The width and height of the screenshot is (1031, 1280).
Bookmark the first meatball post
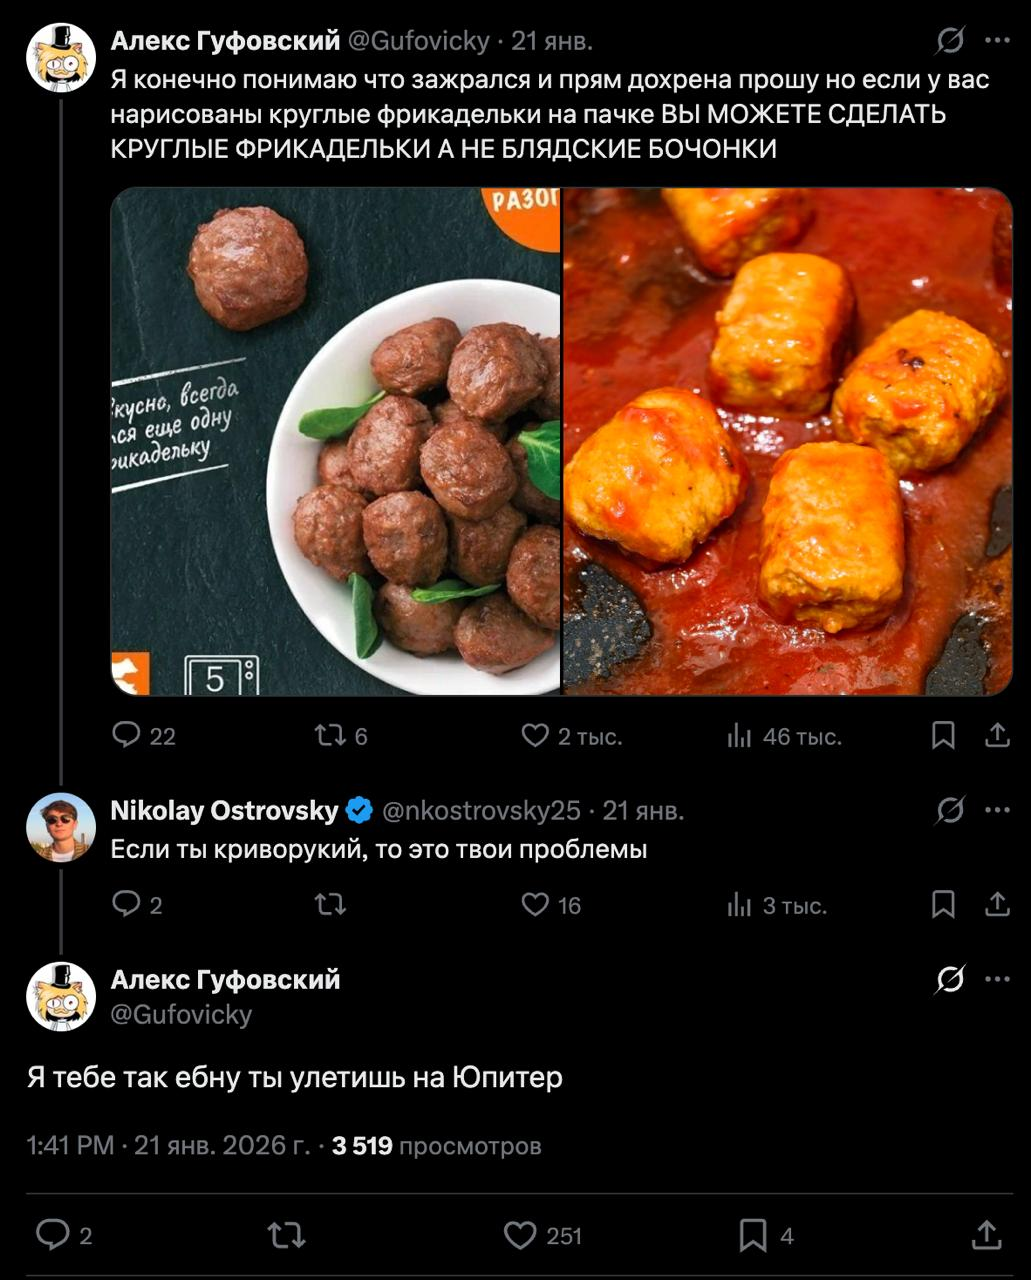pyautogui.click(x=942, y=736)
